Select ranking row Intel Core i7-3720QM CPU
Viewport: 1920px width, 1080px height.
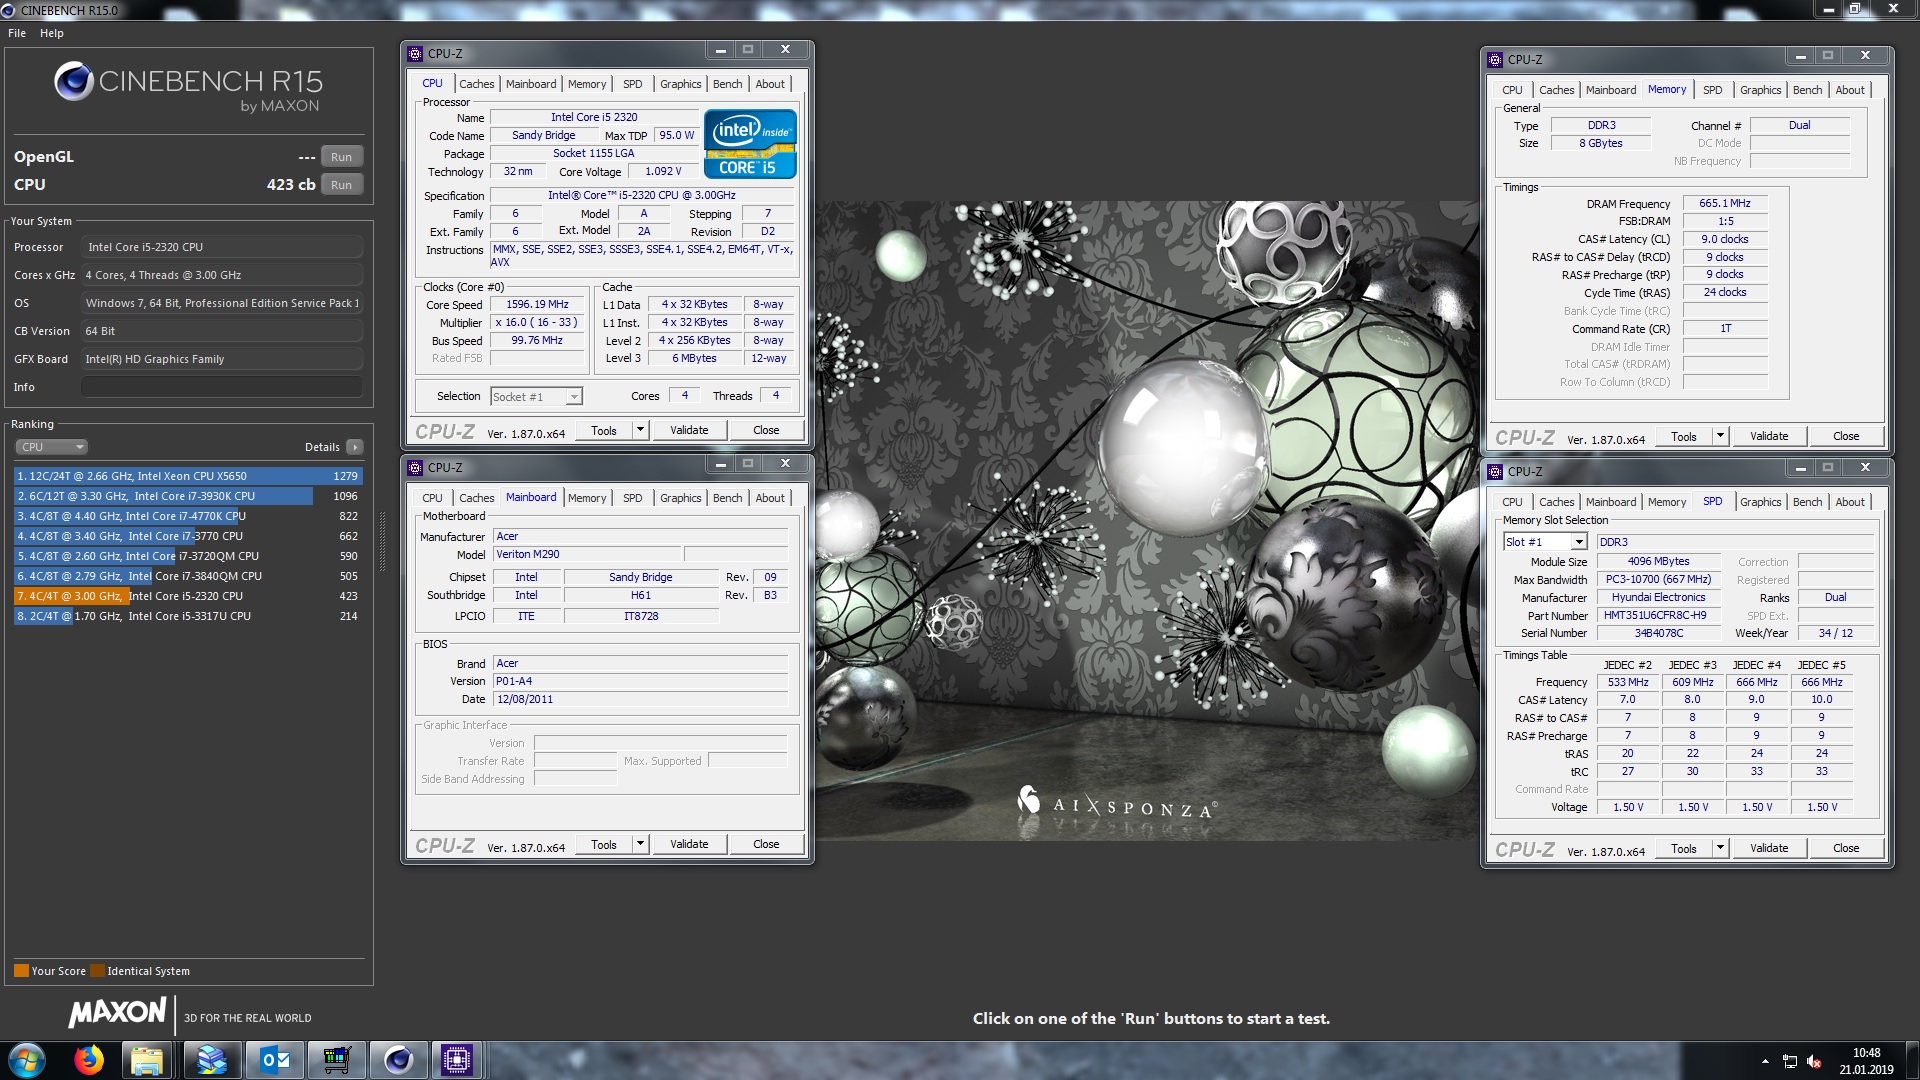pyautogui.click(x=188, y=556)
